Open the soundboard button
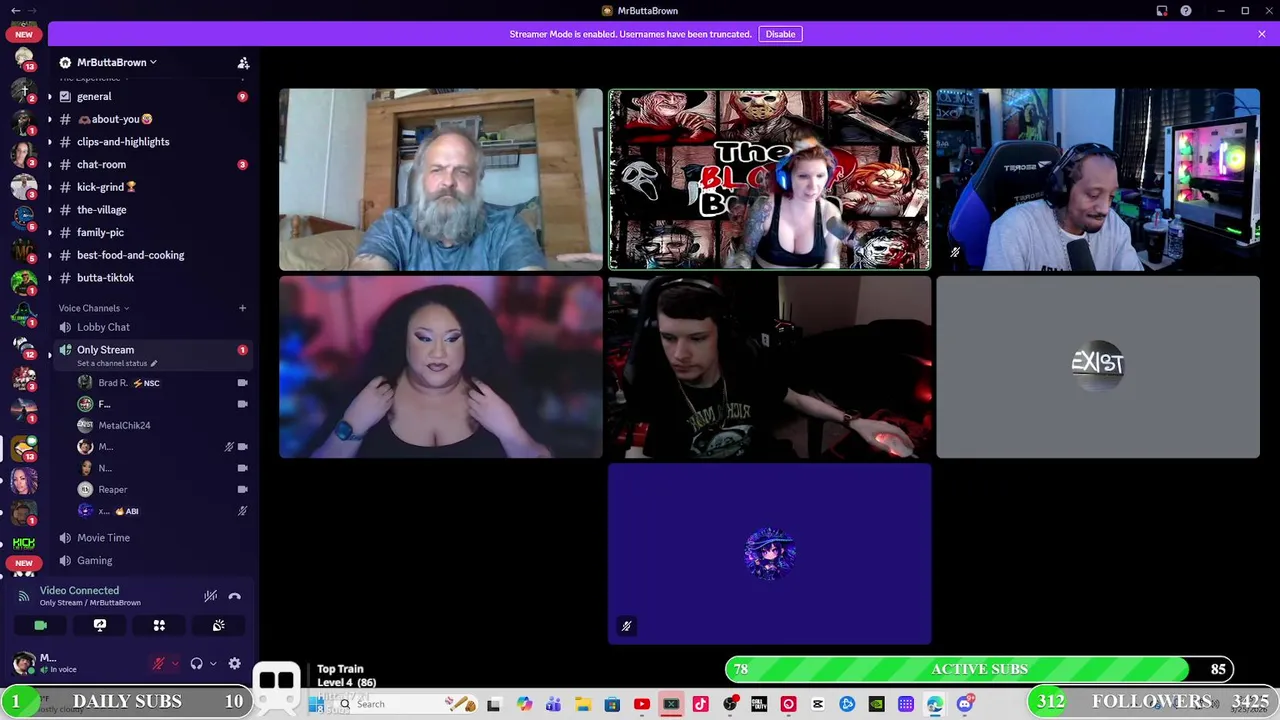Screen dimensions: 1280x720 218,625
